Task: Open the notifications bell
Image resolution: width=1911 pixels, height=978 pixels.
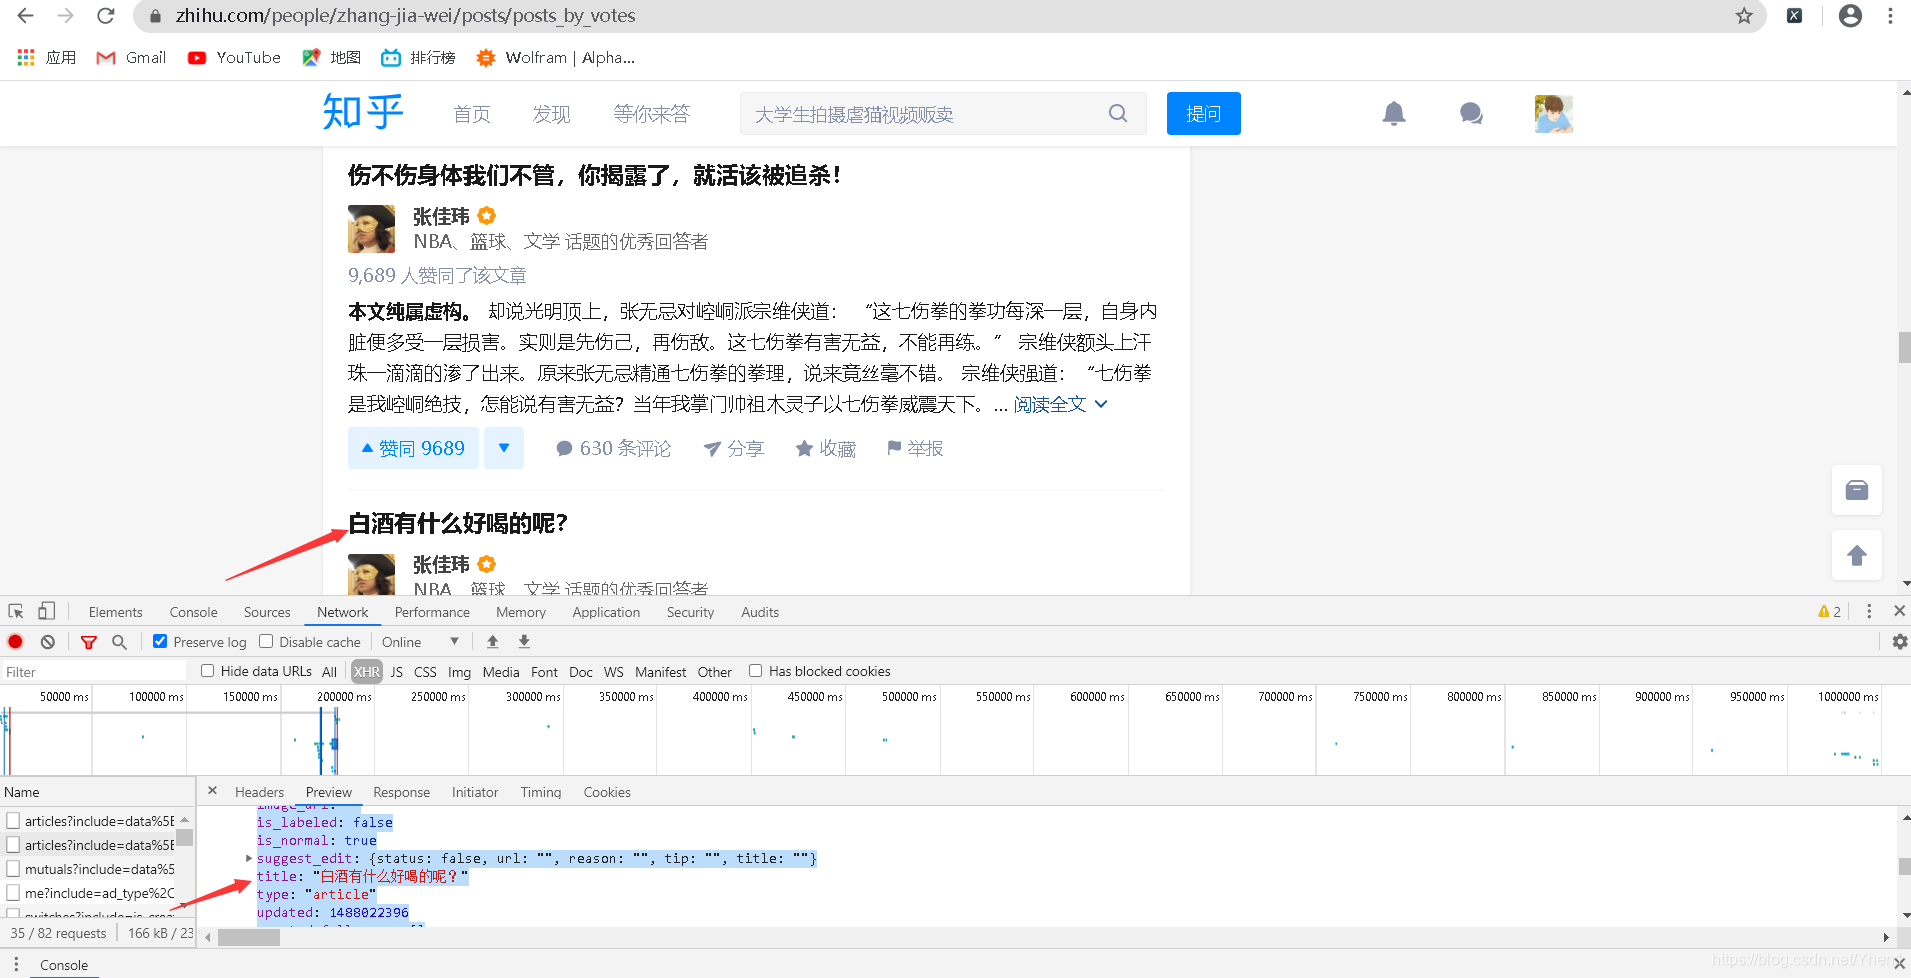Action: click(x=1394, y=114)
